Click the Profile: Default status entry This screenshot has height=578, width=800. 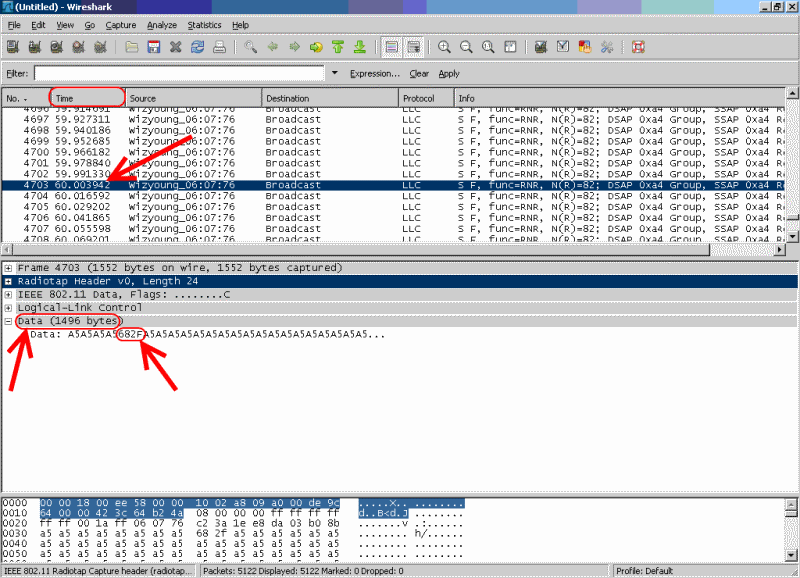point(644,571)
